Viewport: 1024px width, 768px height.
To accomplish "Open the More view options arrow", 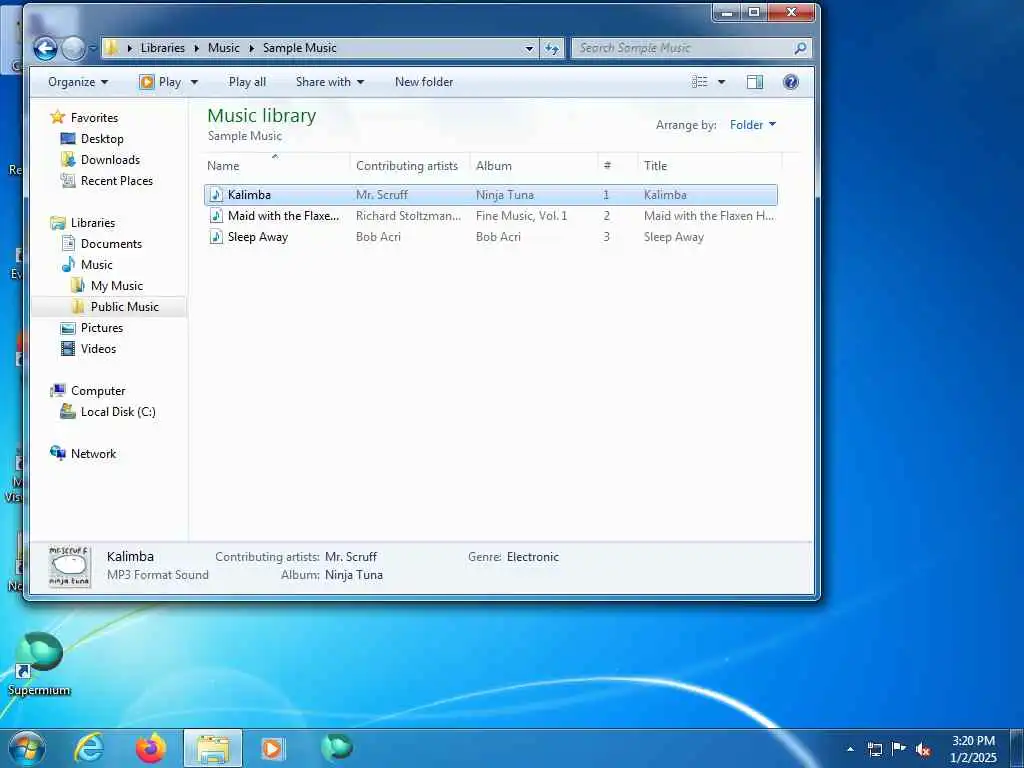I will point(722,82).
